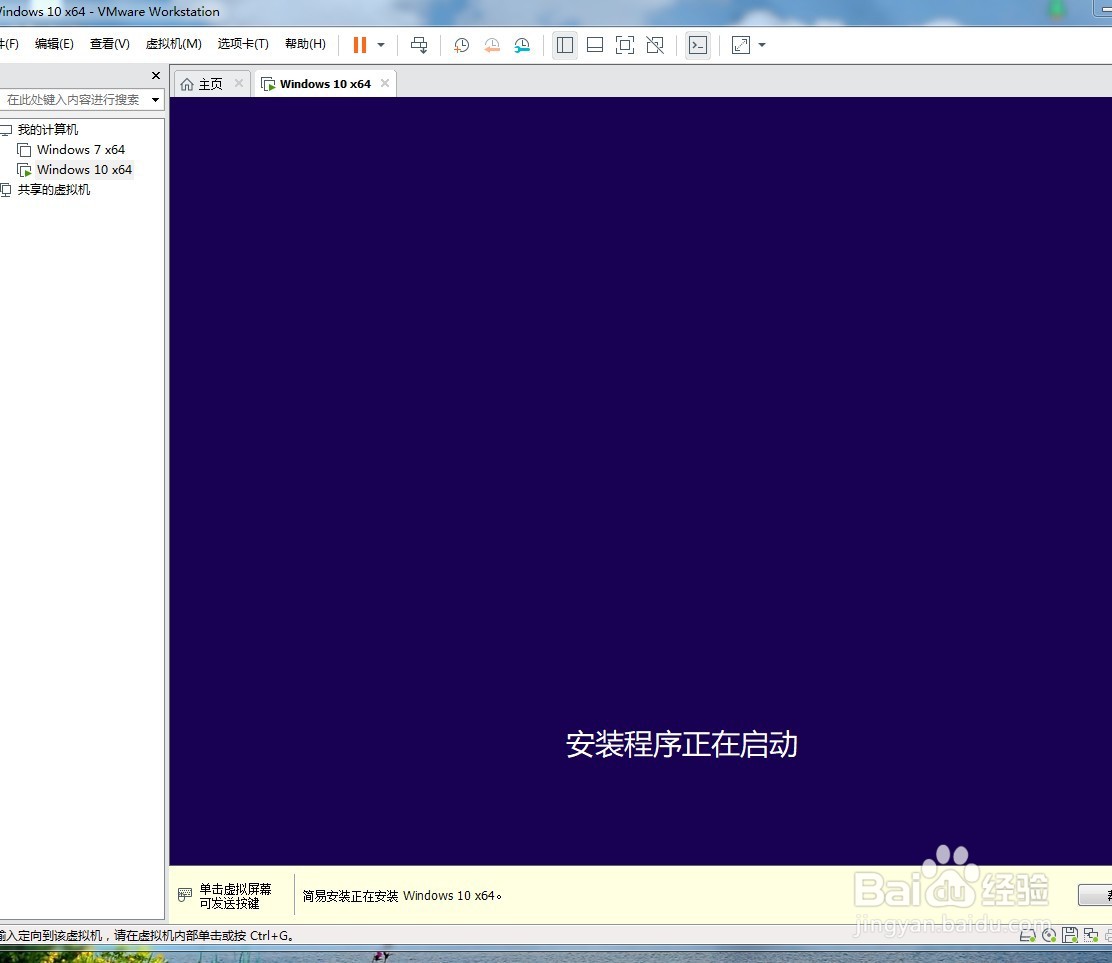Screen dimensions: 1112x963
Task: Click the hard disk status icon
Action: pos(1028,935)
